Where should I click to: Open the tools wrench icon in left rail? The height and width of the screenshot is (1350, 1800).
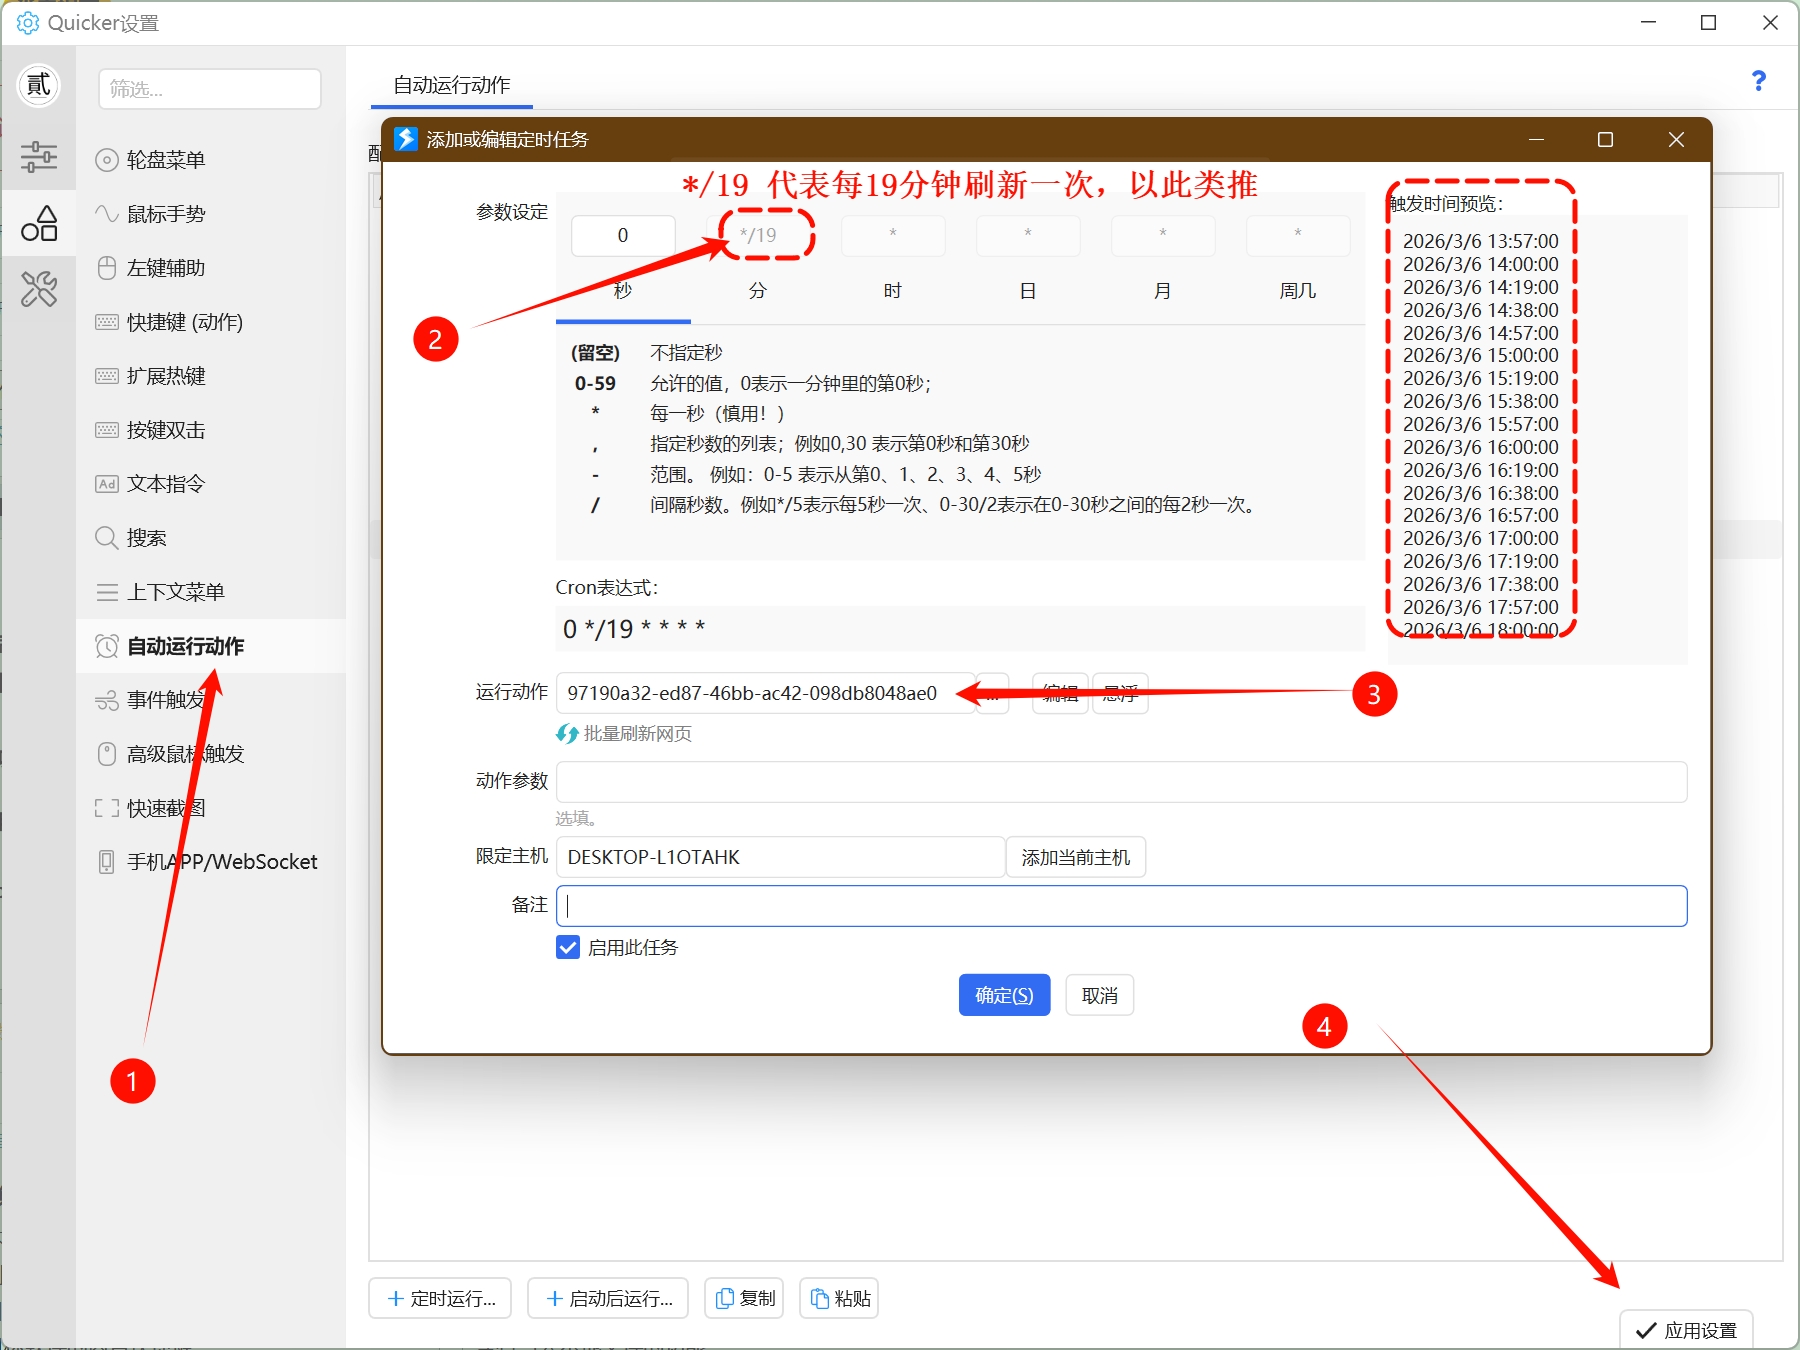coord(39,290)
